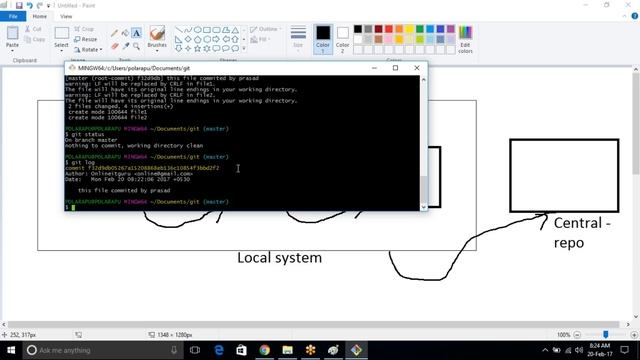640x360 pixels.
Task: Open the Git Bash taskbar icon
Action: pos(356,350)
